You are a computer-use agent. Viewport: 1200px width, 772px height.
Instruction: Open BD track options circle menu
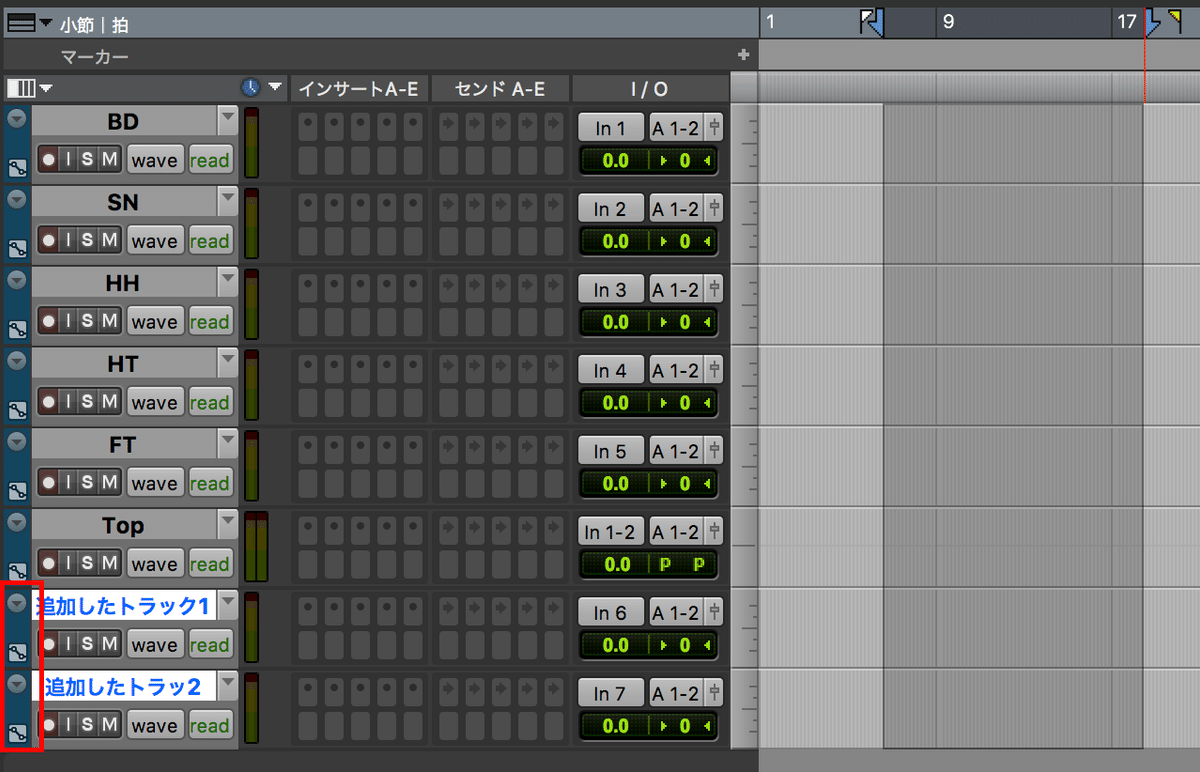pos(16,117)
